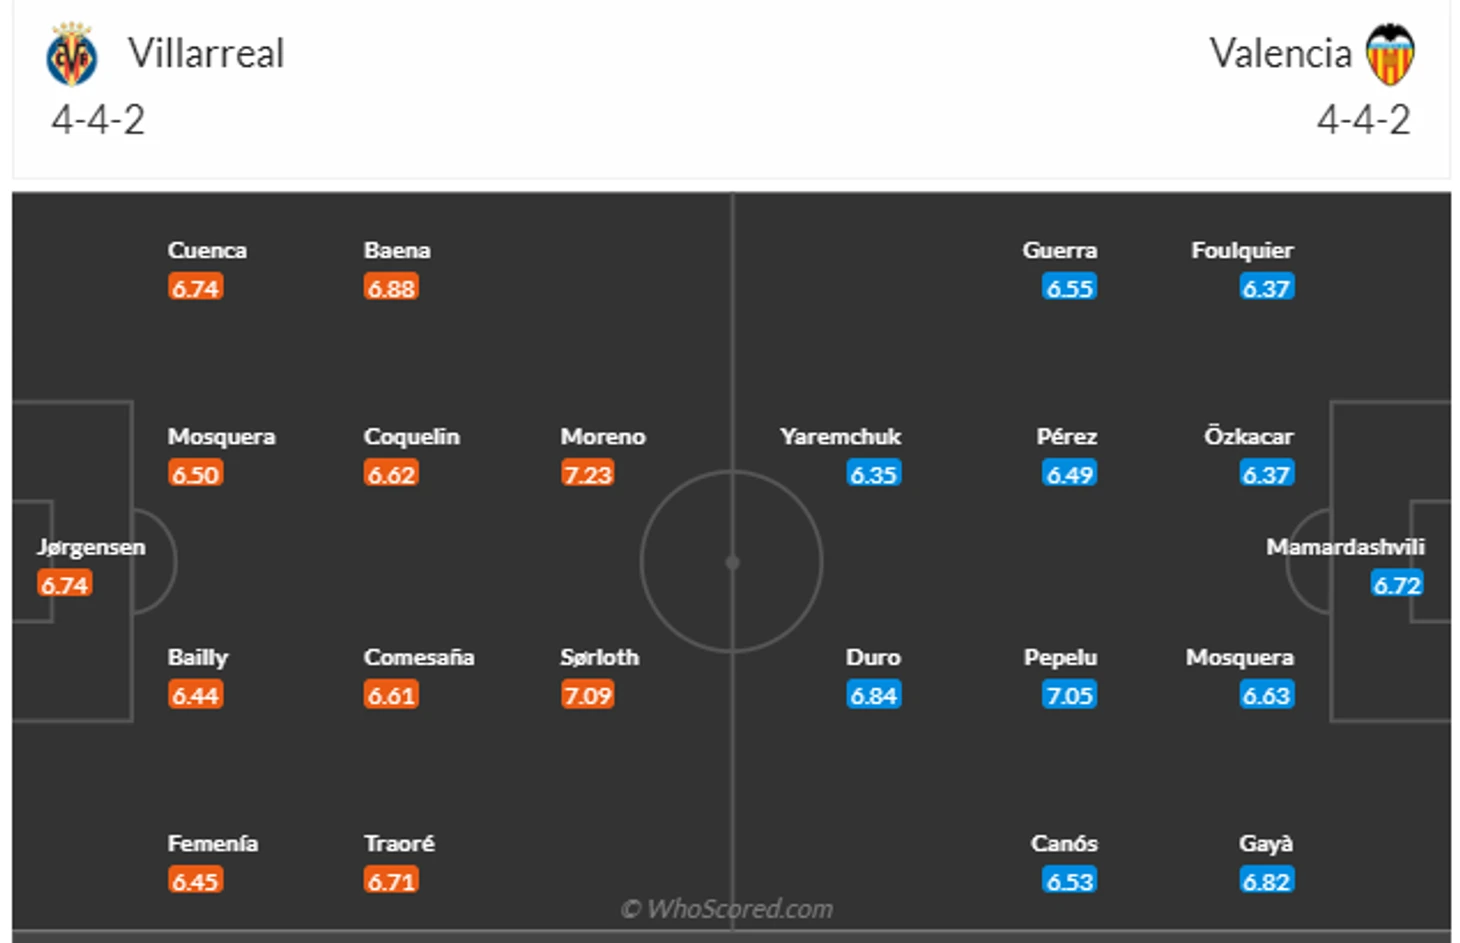Click Duro's 6.84 rating badge
Viewport: 1460px width, 943px height.
[873, 695]
